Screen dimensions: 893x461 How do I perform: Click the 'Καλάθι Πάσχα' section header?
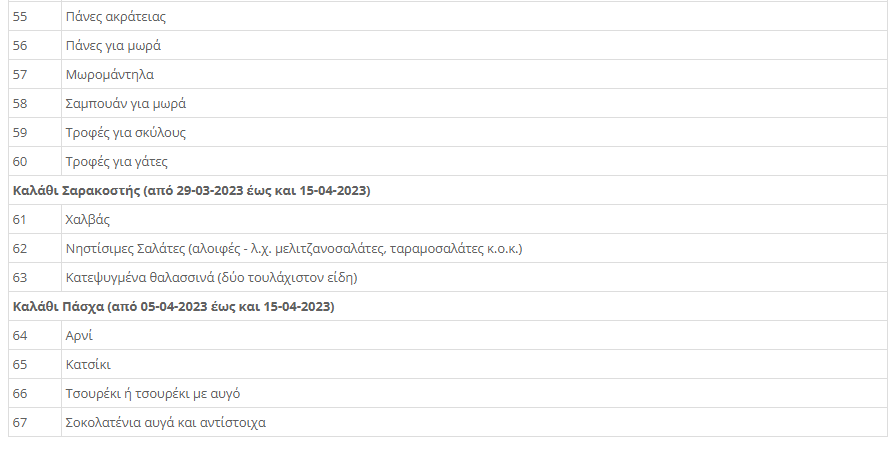click(x=173, y=307)
